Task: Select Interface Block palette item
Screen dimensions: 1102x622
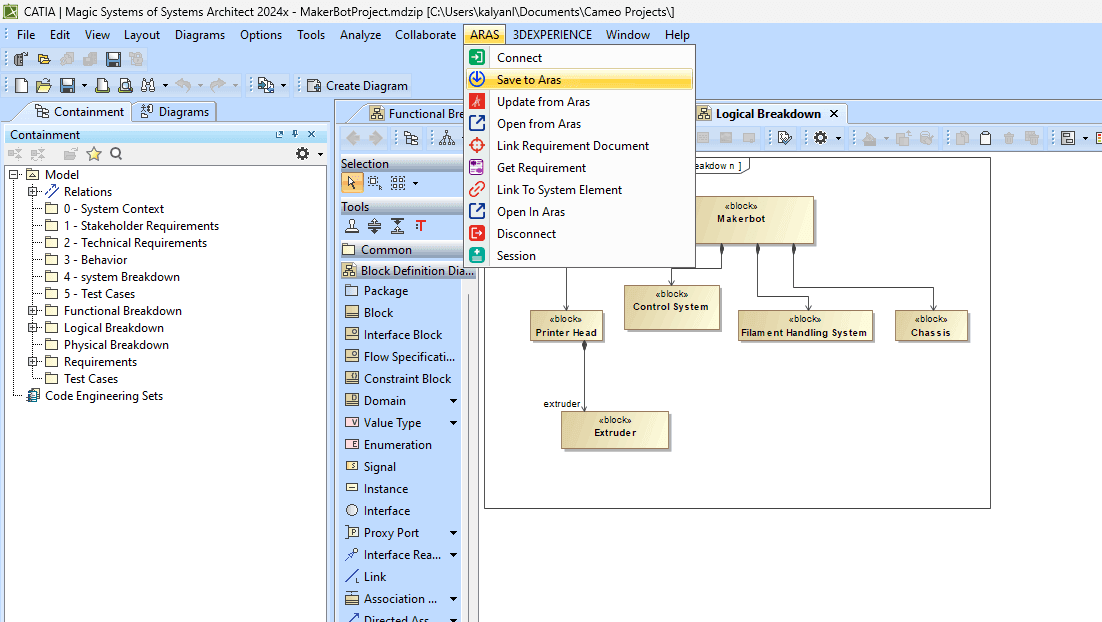Action: pos(401,335)
